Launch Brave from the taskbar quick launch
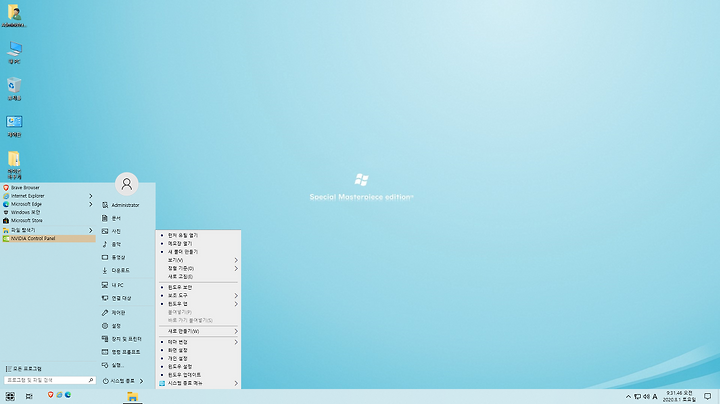 click(51, 395)
